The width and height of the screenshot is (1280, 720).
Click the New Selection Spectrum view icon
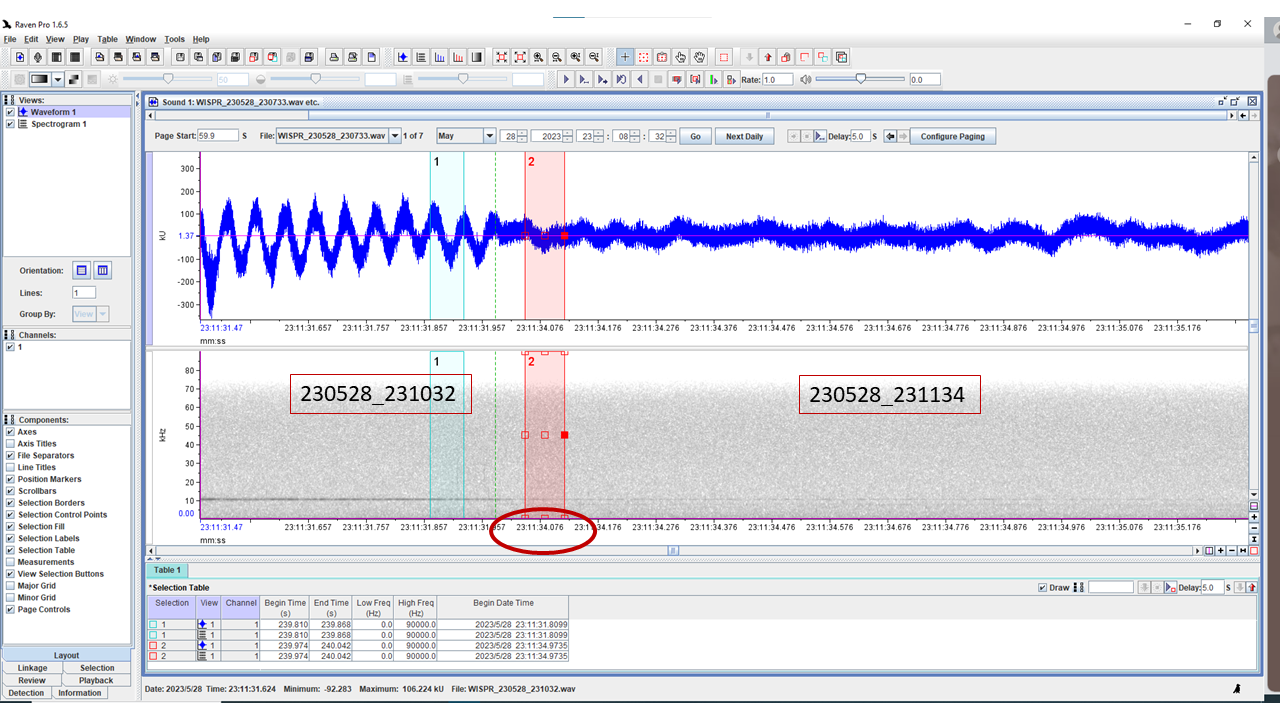[458, 57]
